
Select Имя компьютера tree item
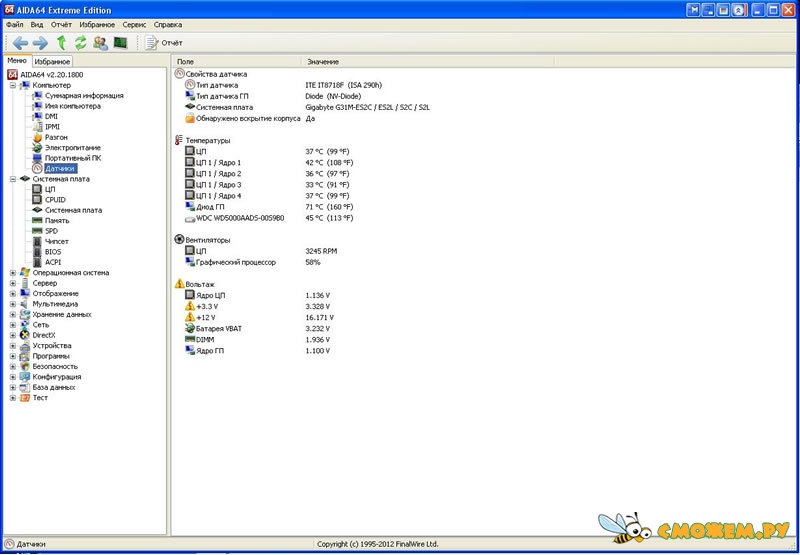[x=72, y=106]
